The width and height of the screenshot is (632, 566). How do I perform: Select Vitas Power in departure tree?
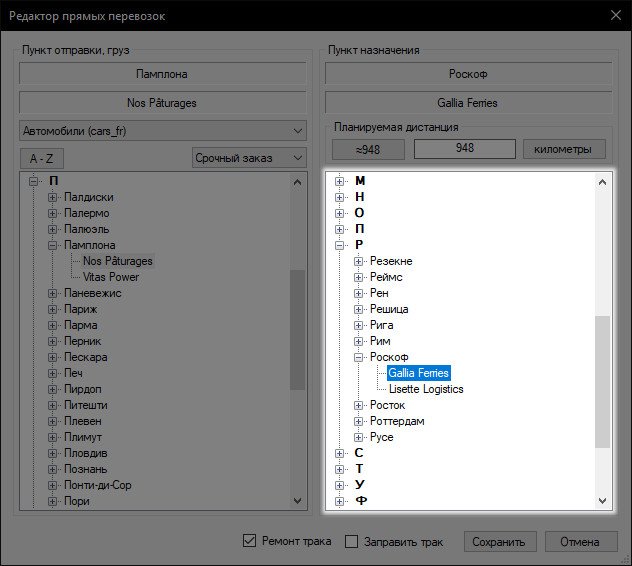coord(111,277)
